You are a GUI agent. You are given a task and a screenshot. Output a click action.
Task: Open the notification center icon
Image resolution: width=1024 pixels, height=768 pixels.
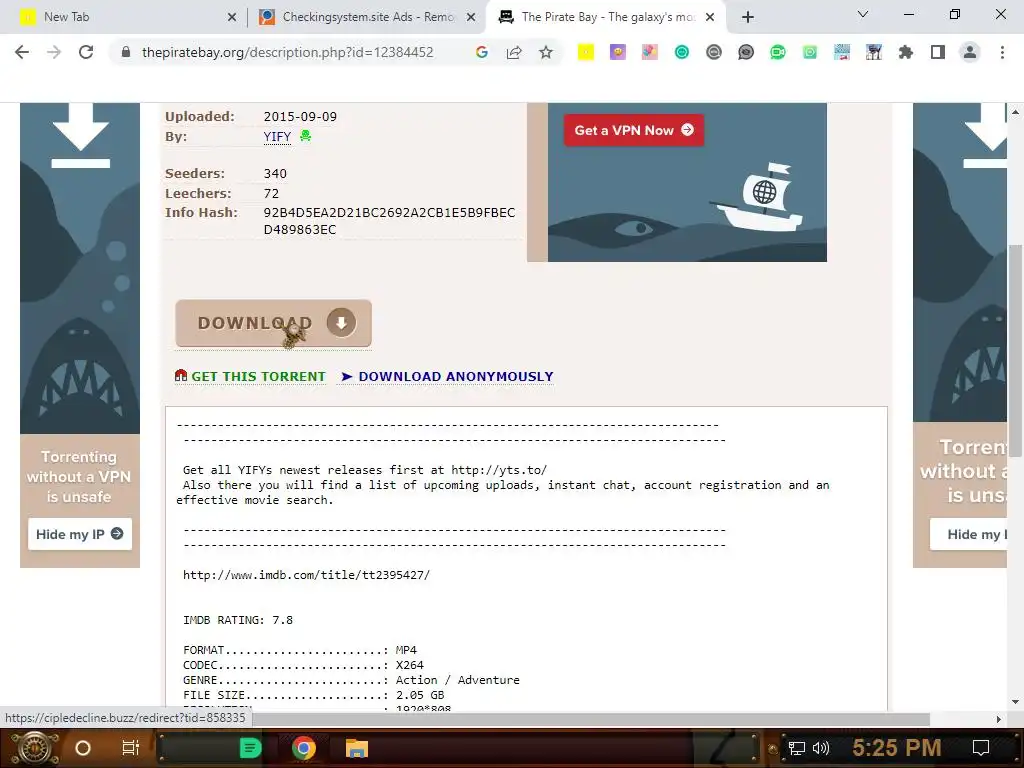[981, 748]
